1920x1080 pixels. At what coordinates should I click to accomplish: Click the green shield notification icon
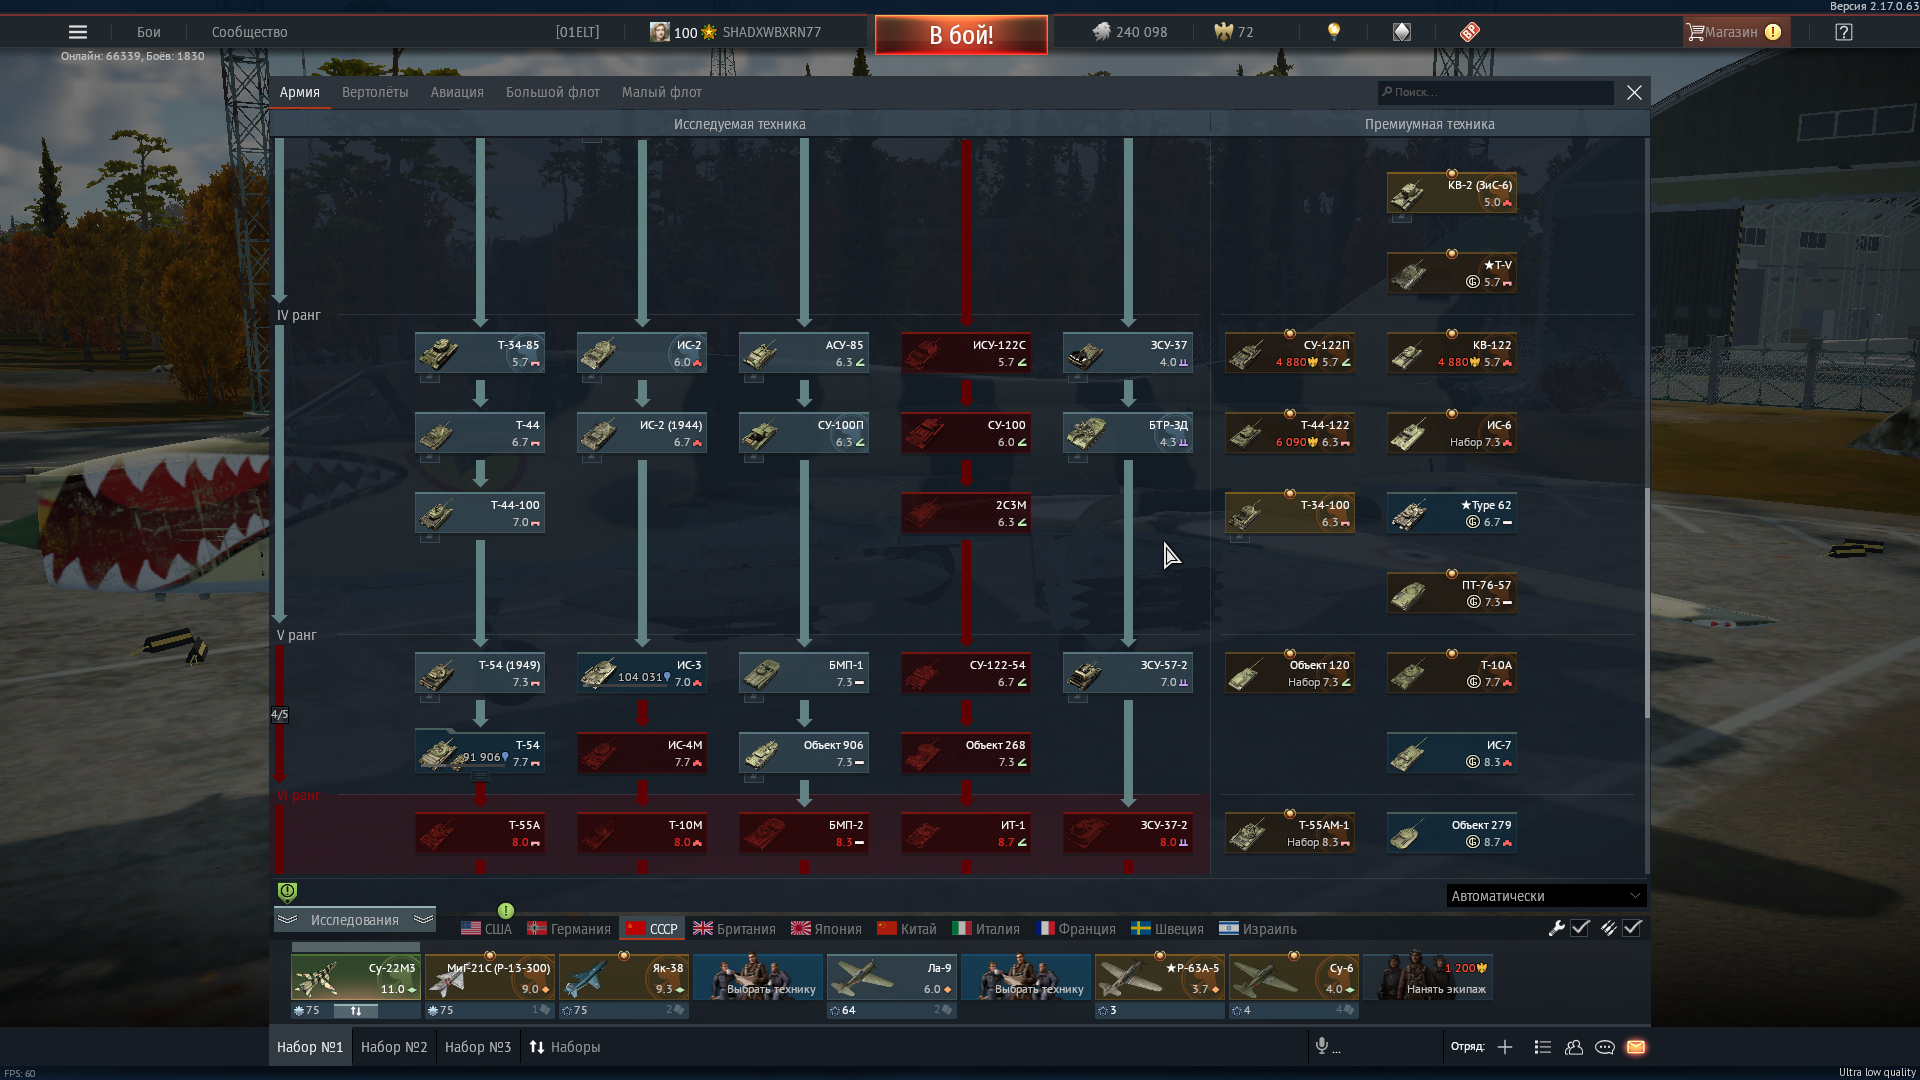click(x=287, y=892)
